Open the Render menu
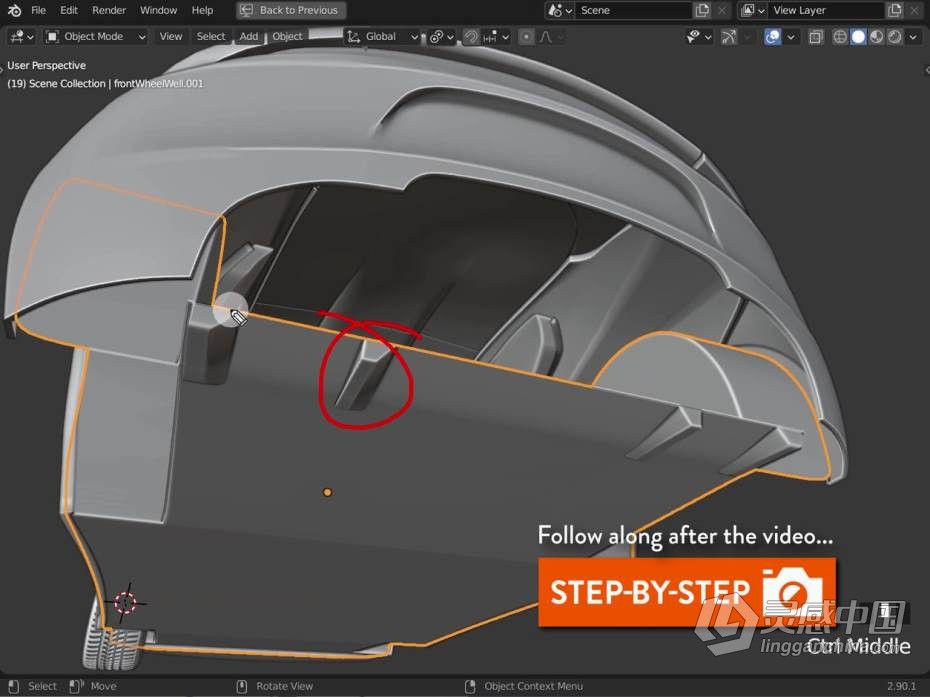The image size is (930, 697). 109,10
